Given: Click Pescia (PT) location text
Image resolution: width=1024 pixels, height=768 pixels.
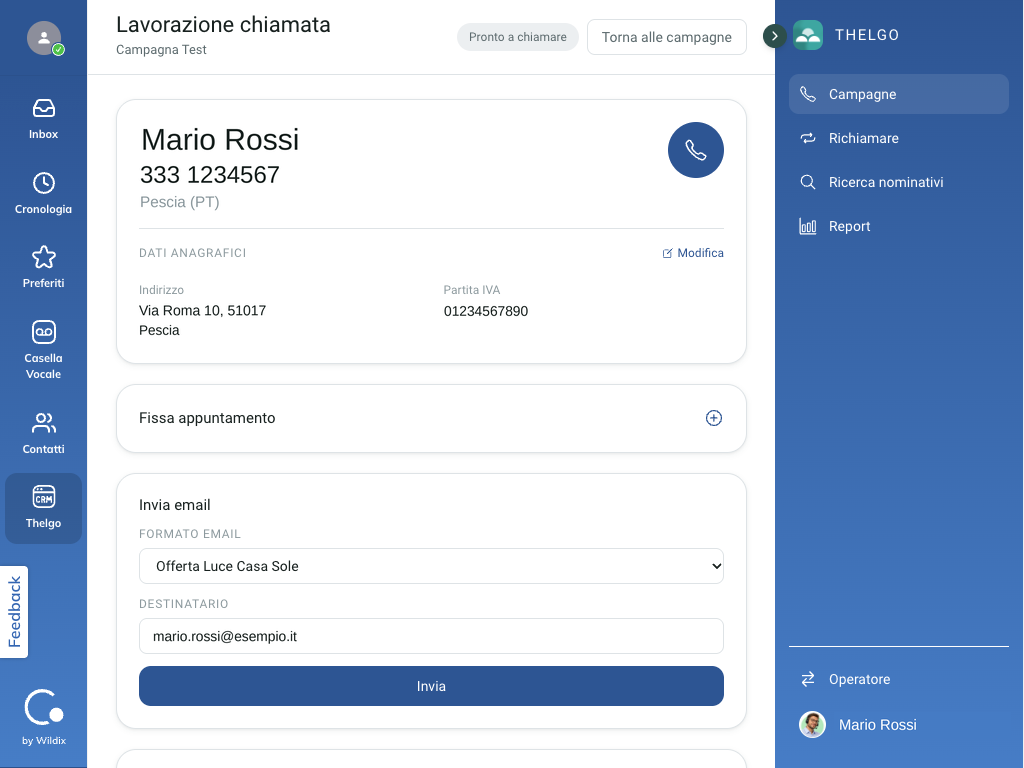Looking at the screenshot, I should pyautogui.click(x=180, y=202).
